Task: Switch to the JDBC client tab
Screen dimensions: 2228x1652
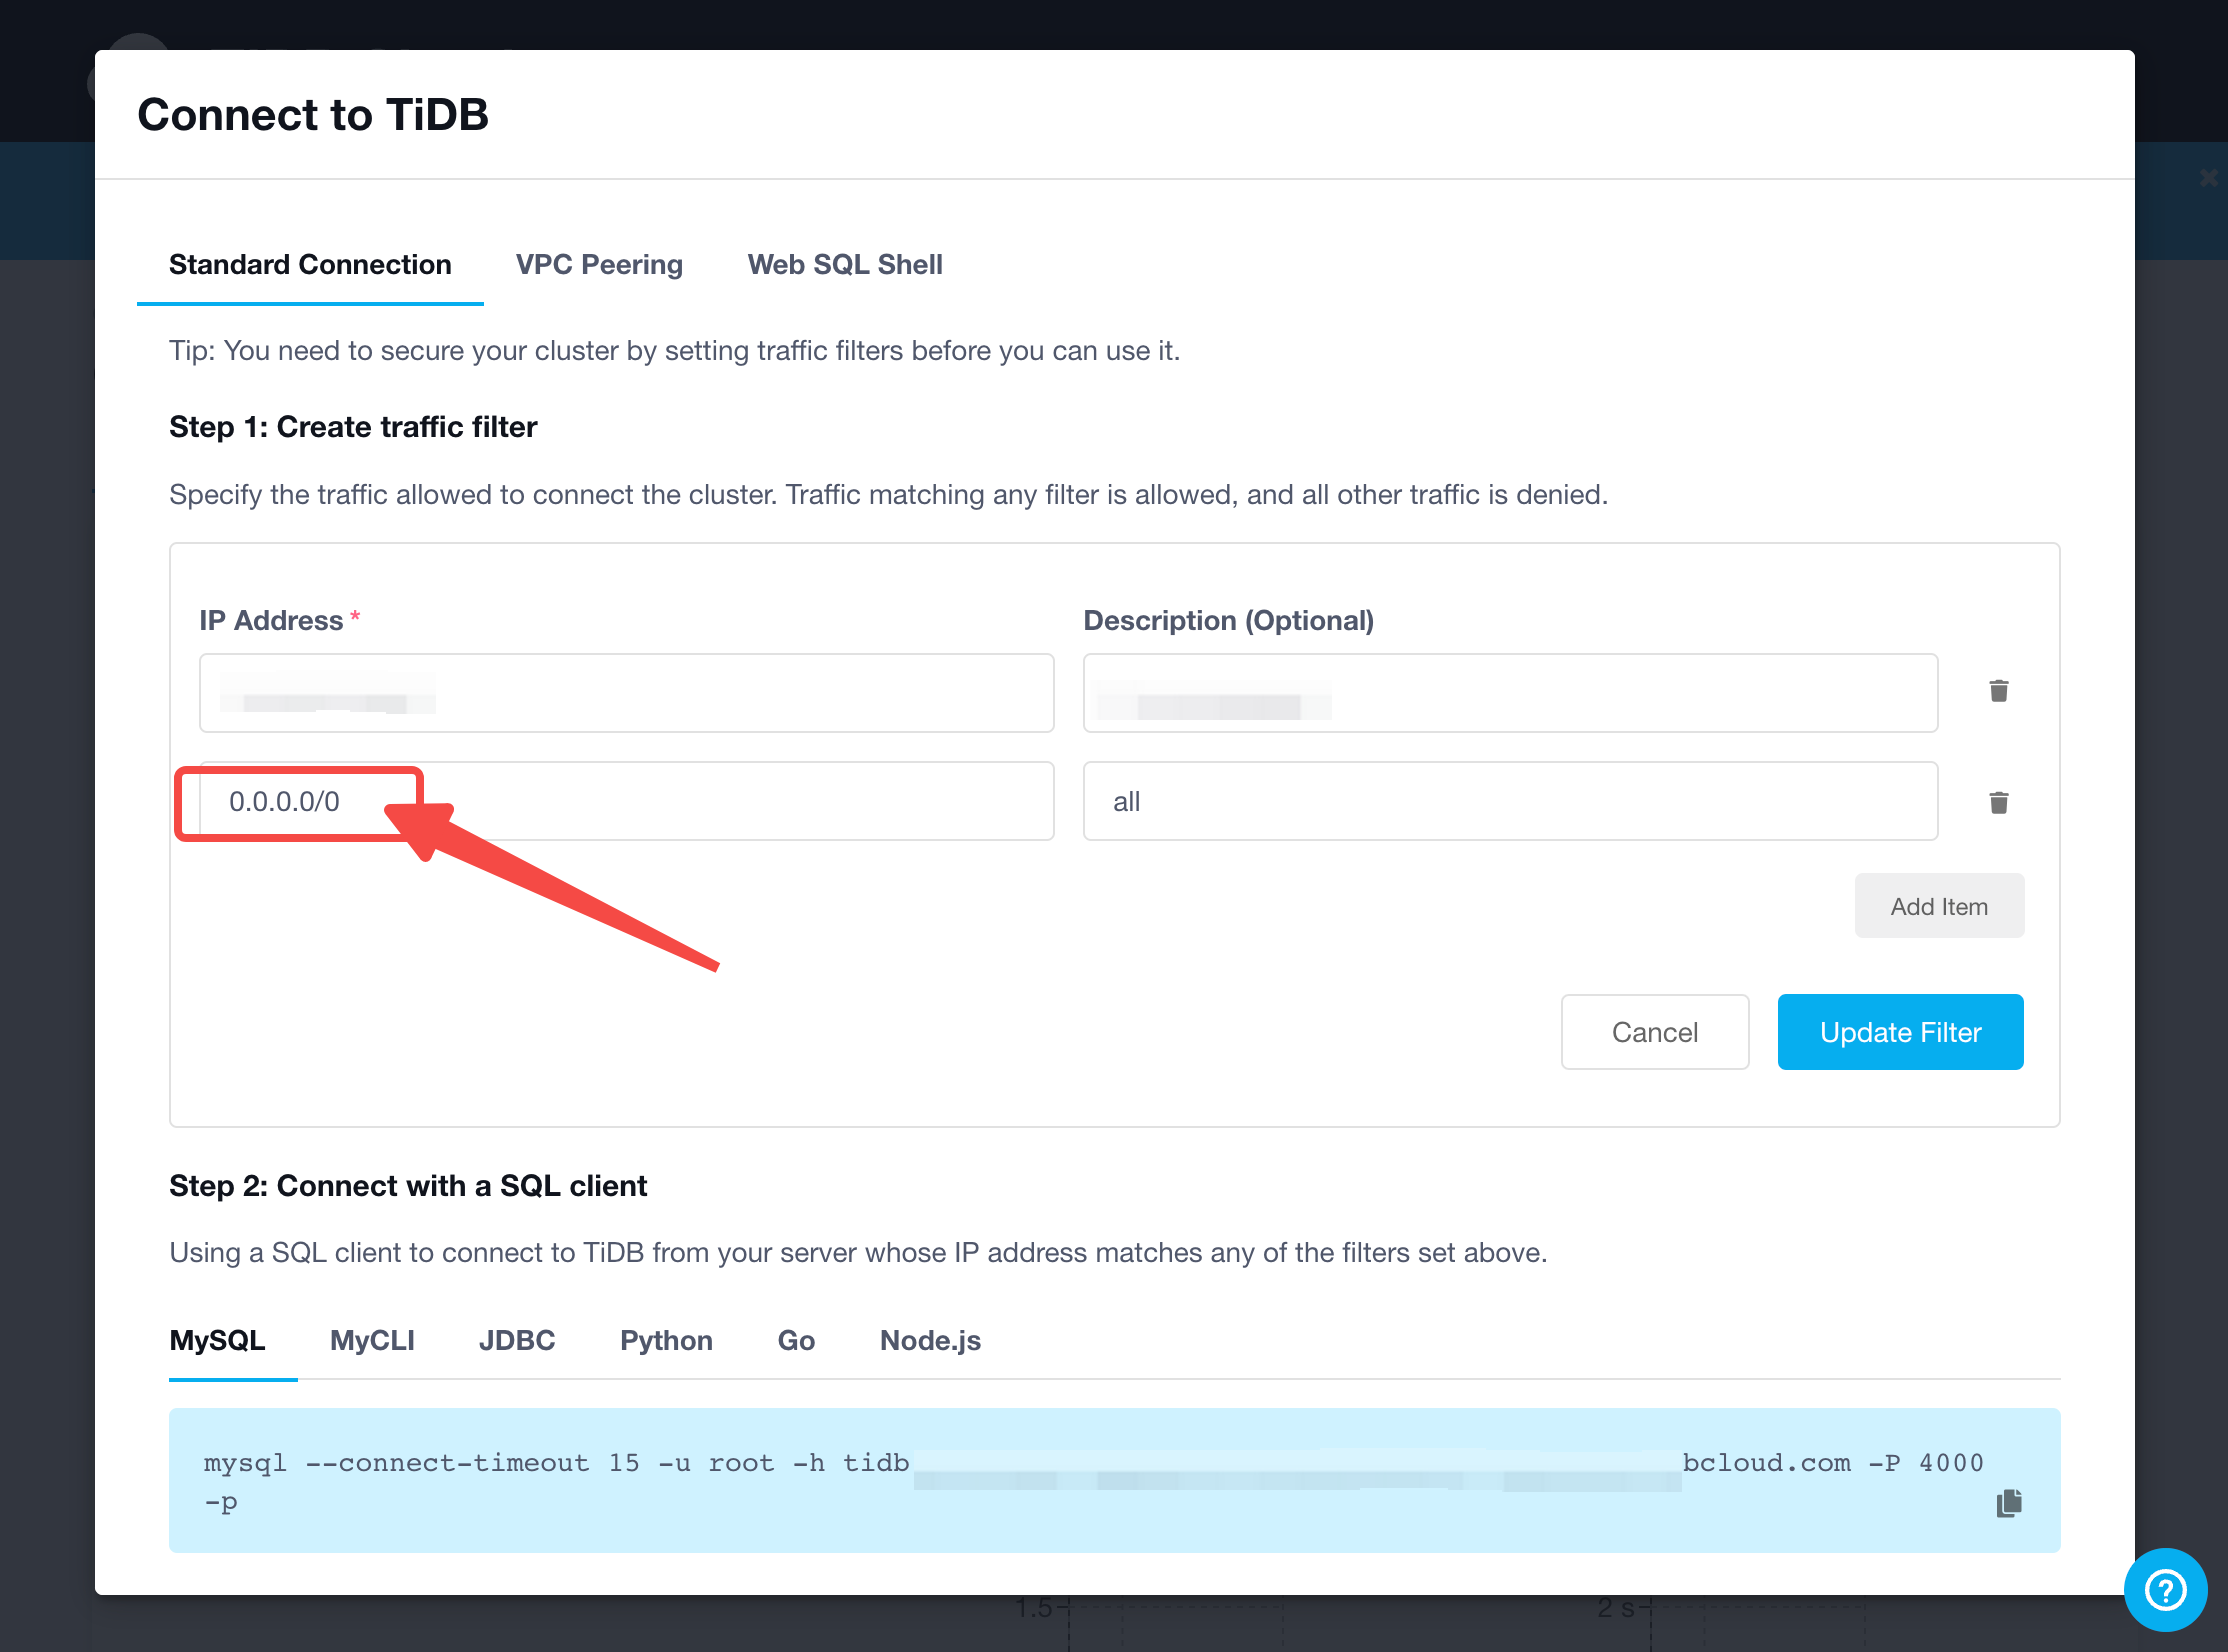Action: pyautogui.click(x=516, y=1341)
